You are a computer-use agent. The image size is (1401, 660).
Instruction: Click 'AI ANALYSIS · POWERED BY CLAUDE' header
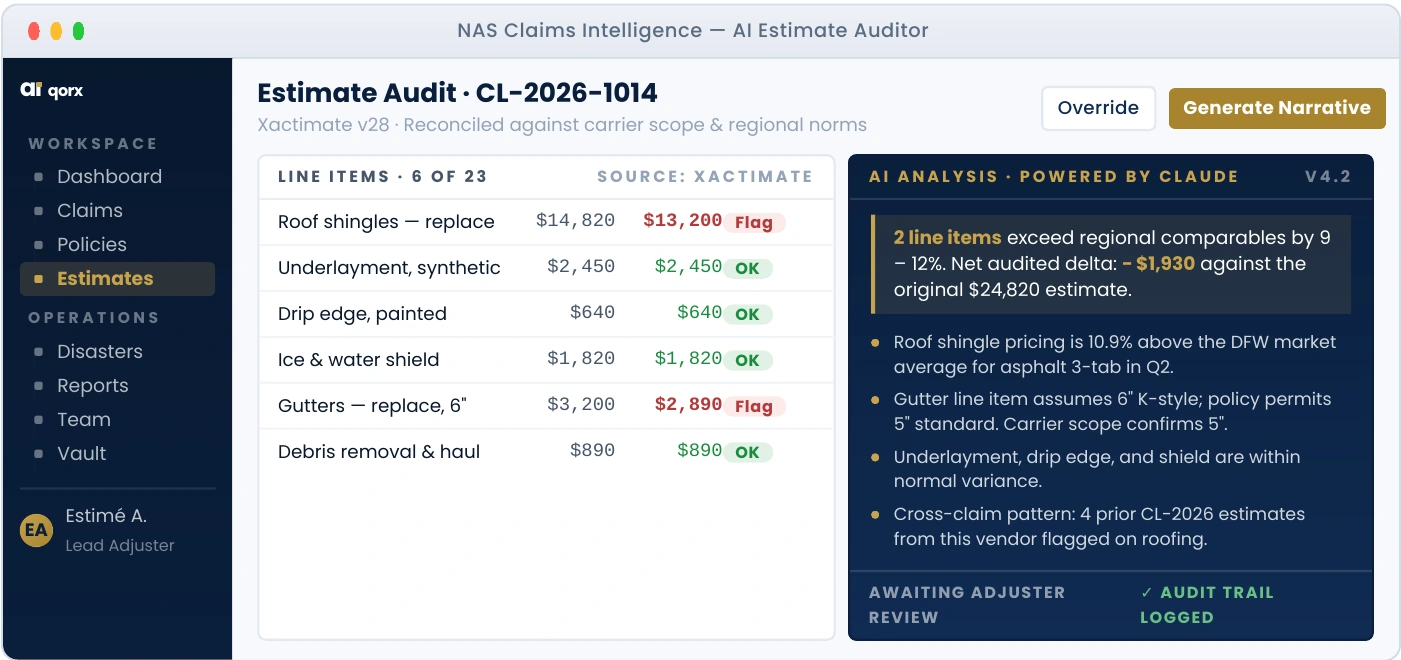[x=1054, y=177]
